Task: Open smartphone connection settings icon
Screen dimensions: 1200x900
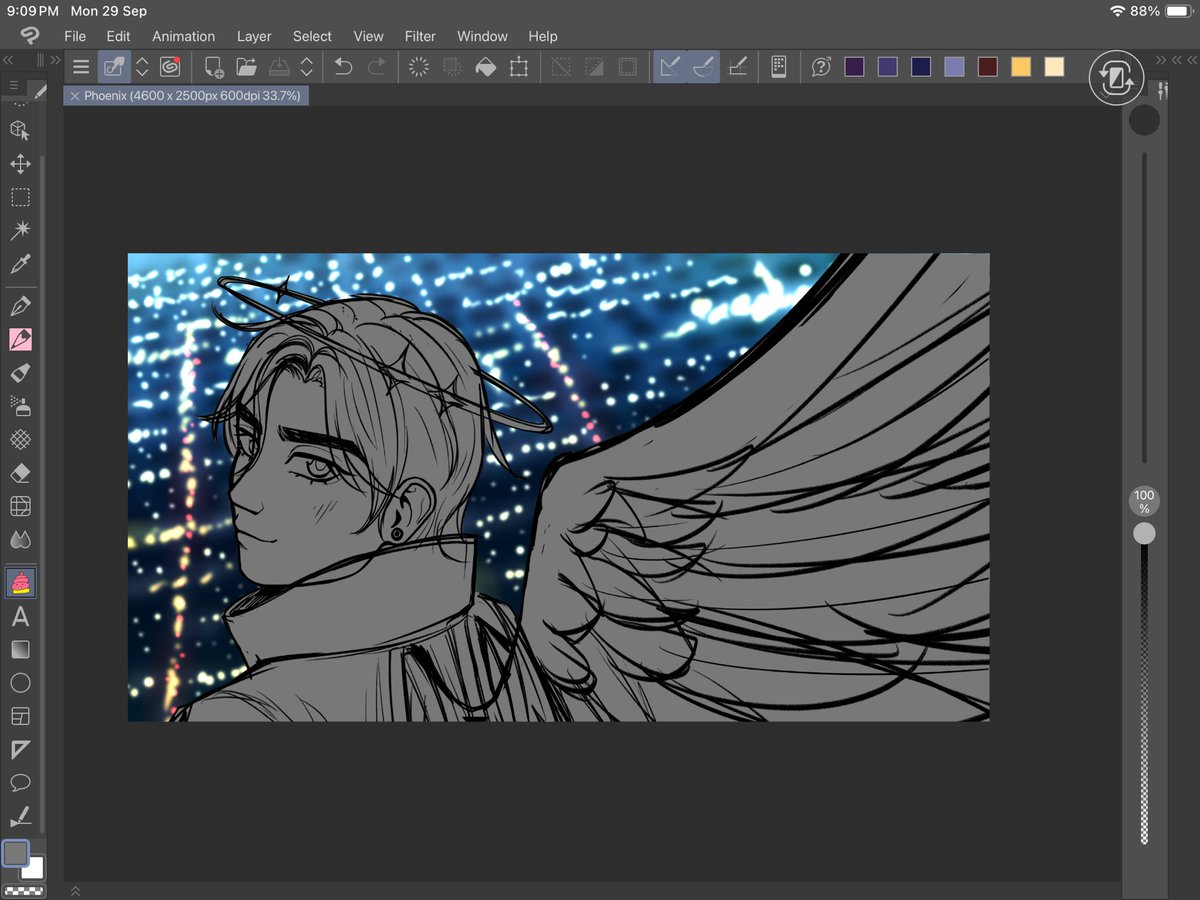Action: (x=779, y=68)
